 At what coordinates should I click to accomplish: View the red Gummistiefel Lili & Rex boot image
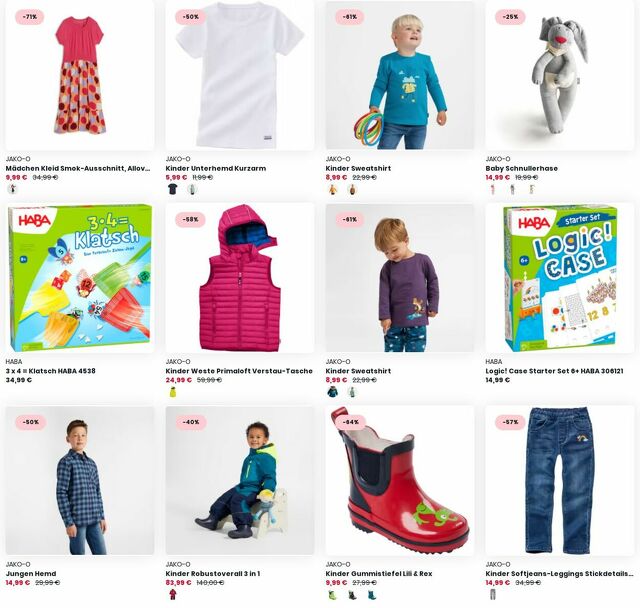point(400,481)
